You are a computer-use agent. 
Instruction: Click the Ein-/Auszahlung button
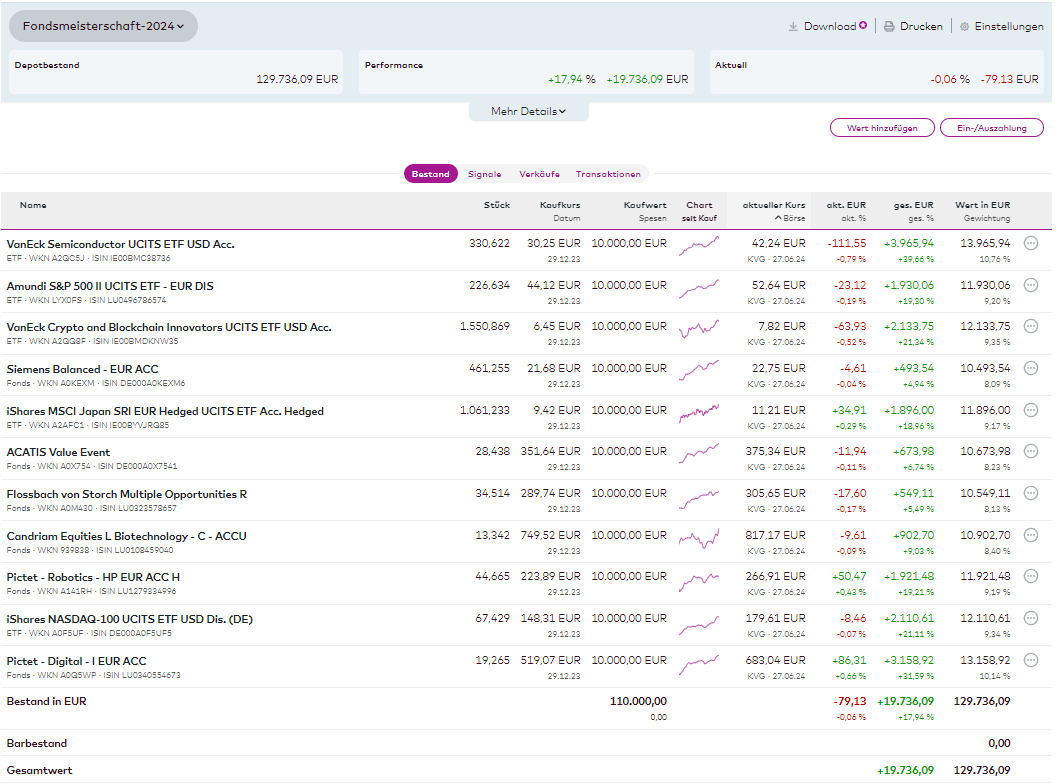(991, 128)
